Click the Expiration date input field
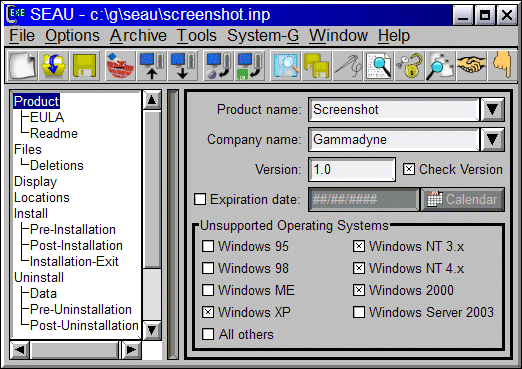522x369 pixels. (x=364, y=199)
